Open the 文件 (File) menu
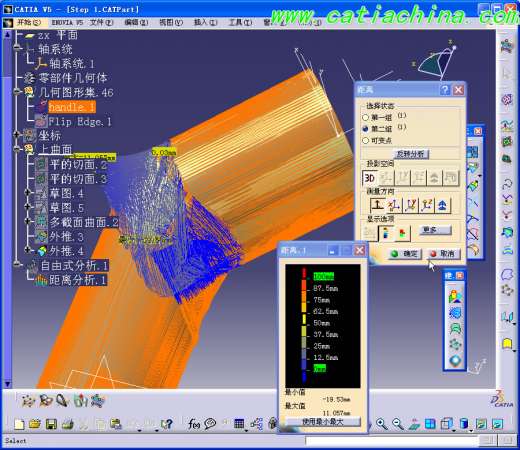This screenshot has width=520, height=450. pyautogui.click(x=102, y=22)
